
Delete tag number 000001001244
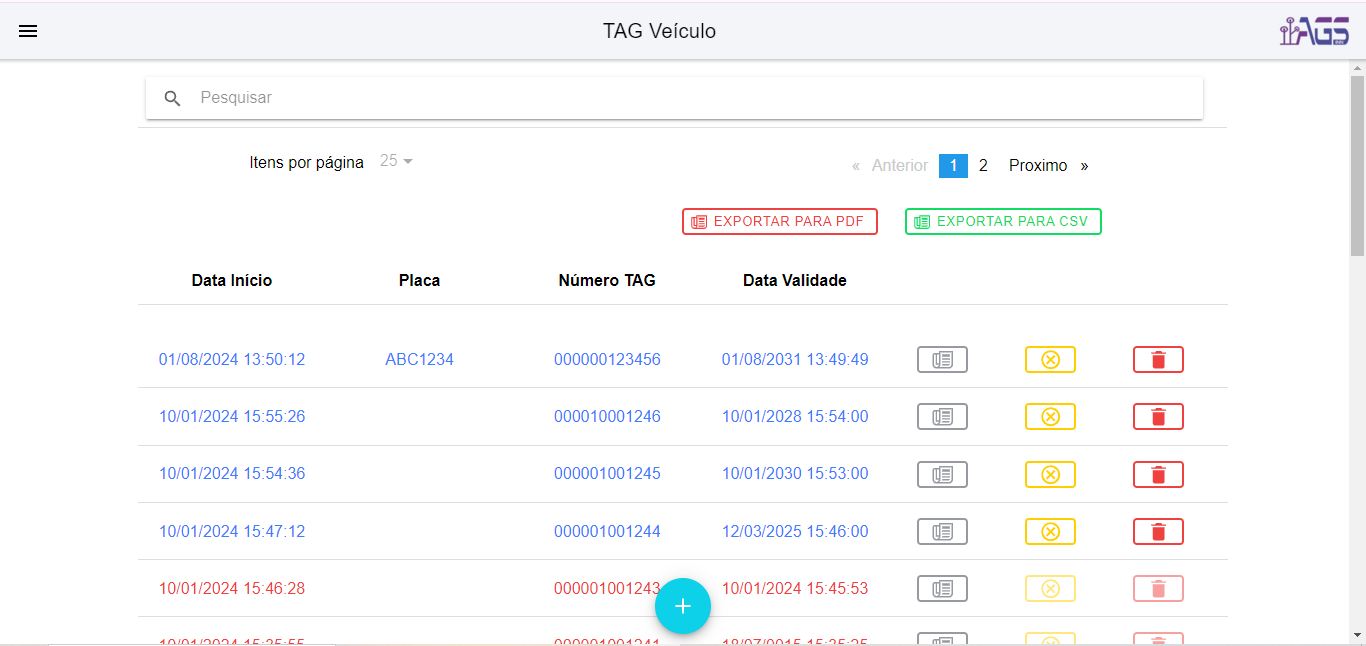[1157, 532]
